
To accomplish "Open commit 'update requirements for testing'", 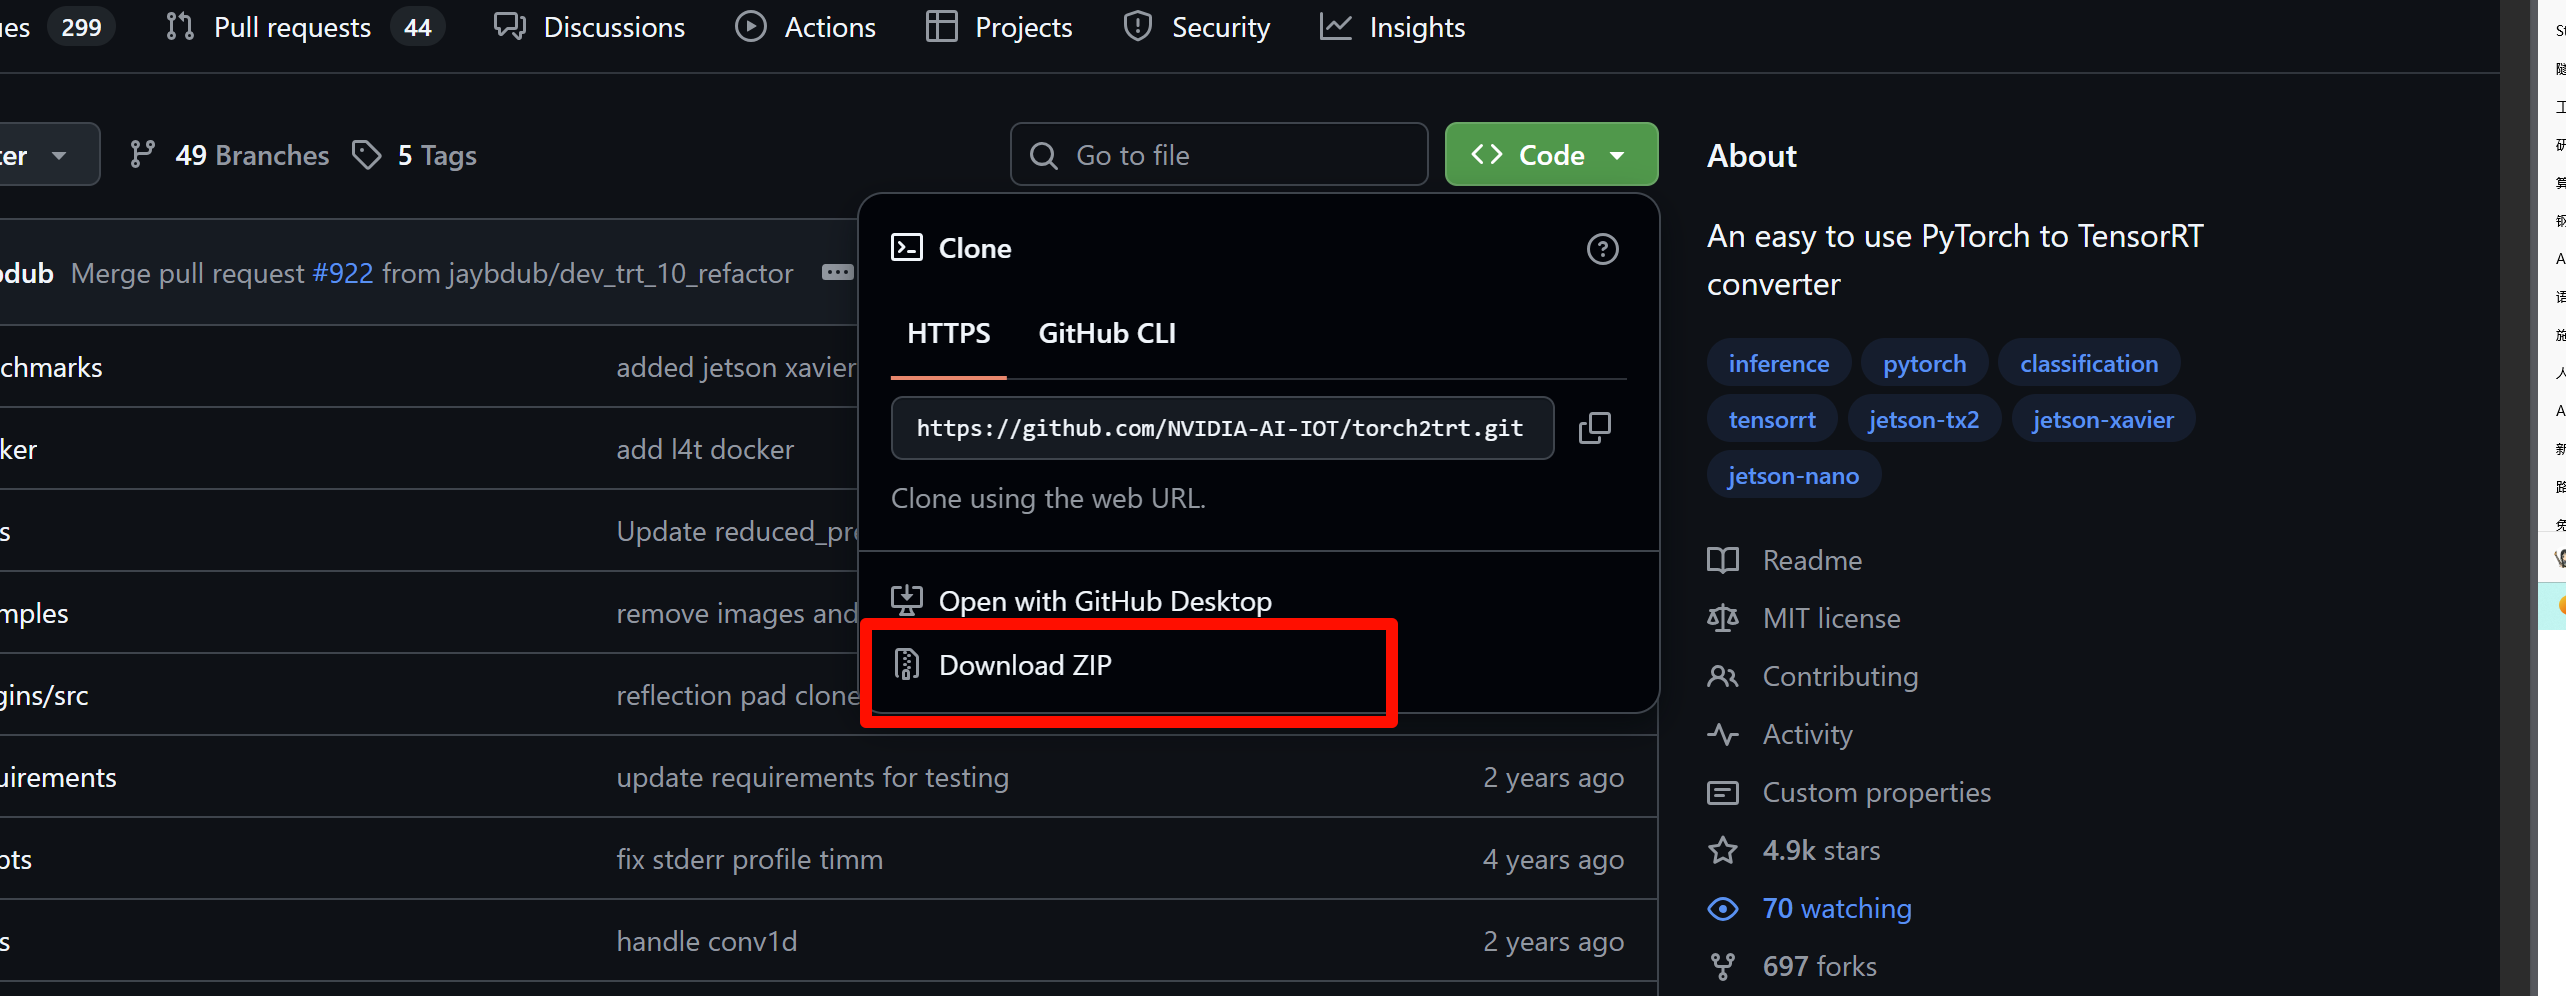I will pyautogui.click(x=813, y=777).
